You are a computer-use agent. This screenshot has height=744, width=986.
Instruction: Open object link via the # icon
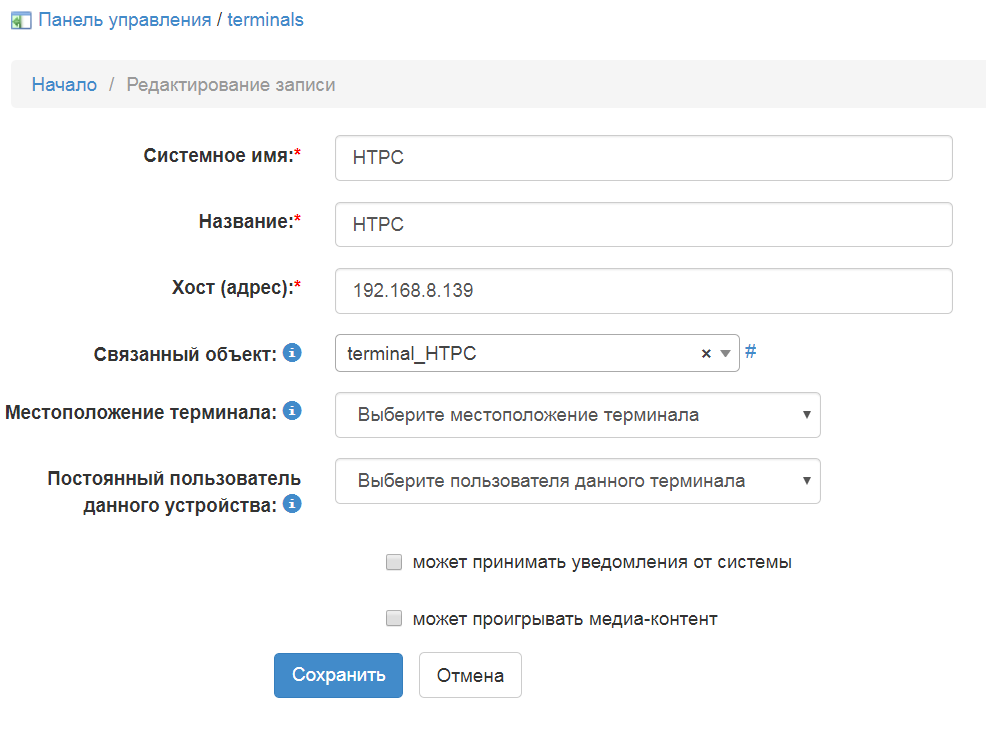pyautogui.click(x=750, y=352)
